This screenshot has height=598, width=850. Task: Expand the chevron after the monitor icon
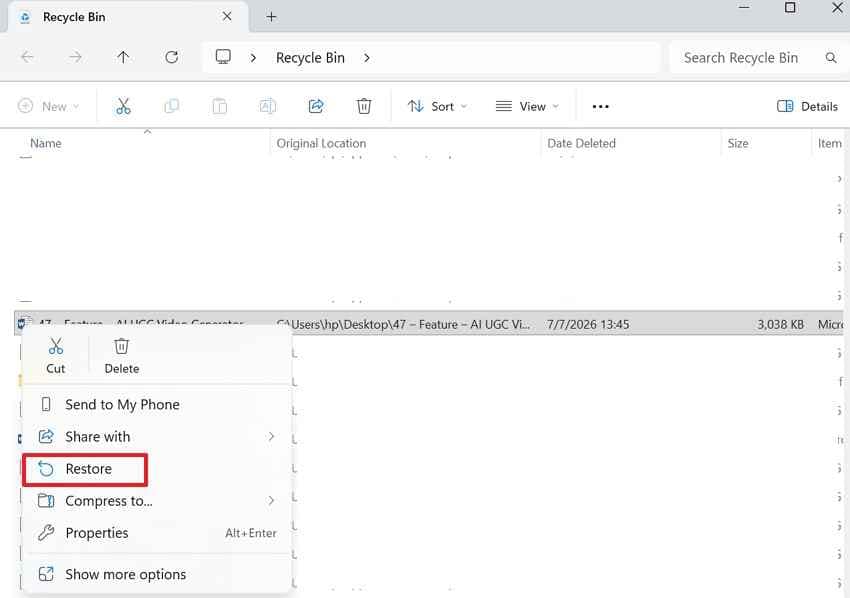(253, 57)
